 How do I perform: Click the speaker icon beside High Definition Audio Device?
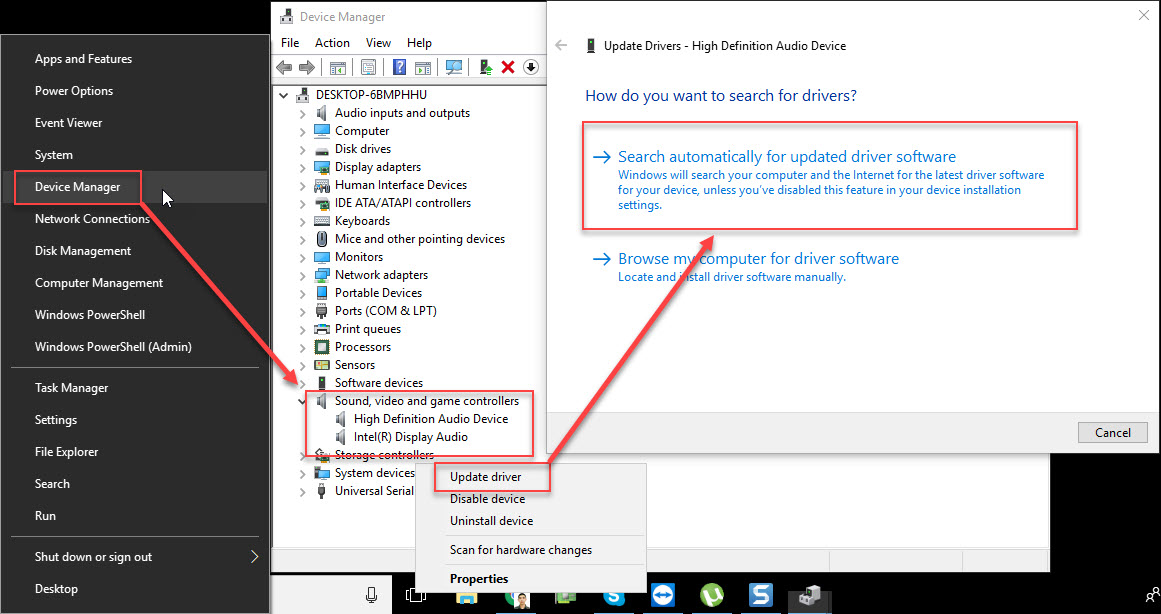341,419
